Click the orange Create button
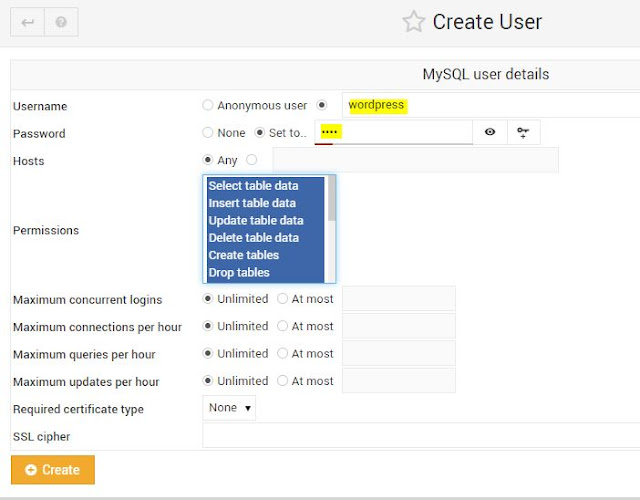The height and width of the screenshot is (500, 640). [x=53, y=470]
